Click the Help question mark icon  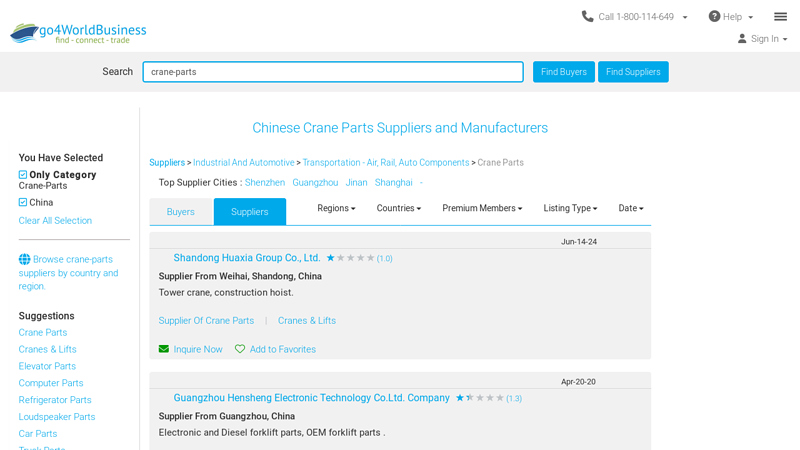click(x=714, y=16)
